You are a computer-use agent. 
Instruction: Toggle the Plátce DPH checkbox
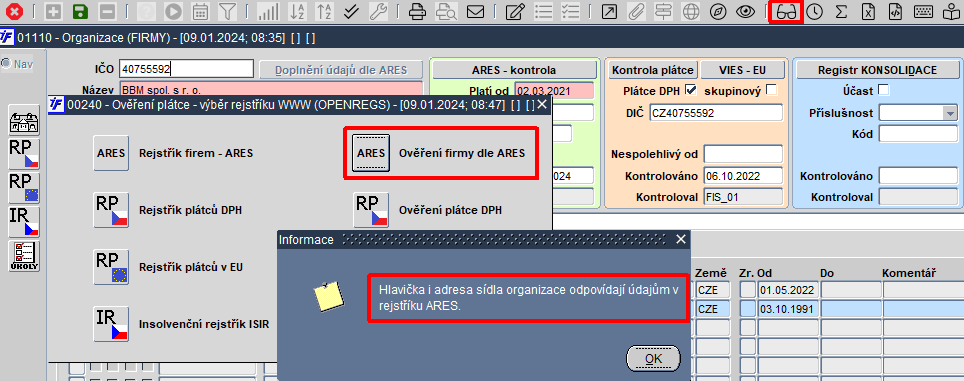click(x=691, y=90)
